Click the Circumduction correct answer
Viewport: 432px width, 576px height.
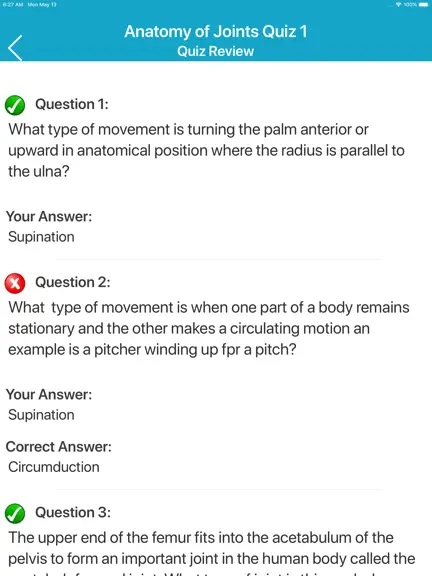coord(54,467)
